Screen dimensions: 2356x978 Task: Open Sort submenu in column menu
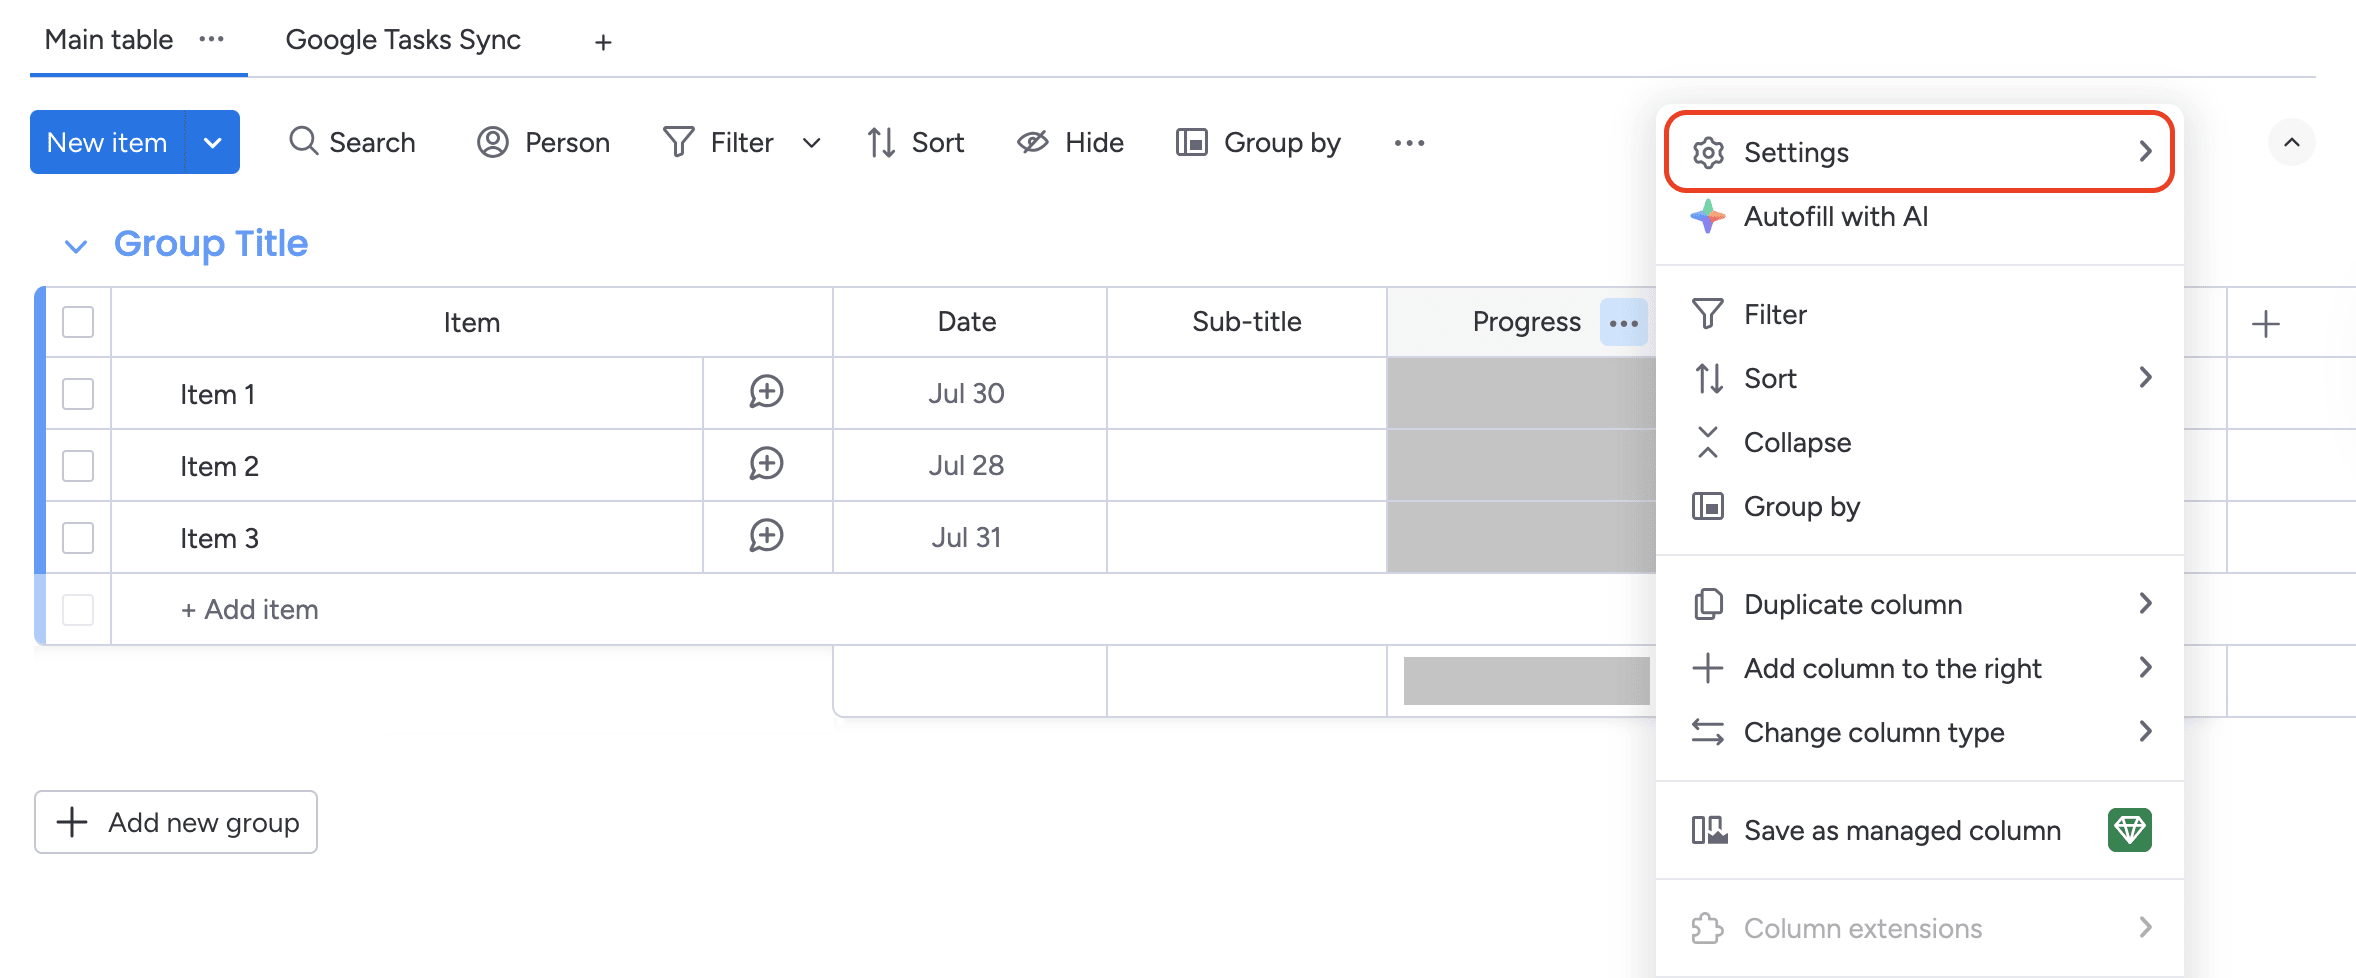pyautogui.click(x=1919, y=378)
